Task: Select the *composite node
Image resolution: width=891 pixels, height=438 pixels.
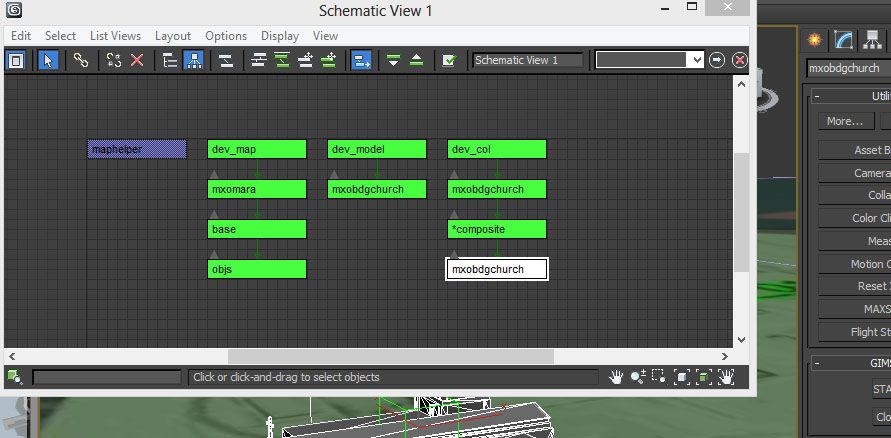Action: (x=497, y=230)
